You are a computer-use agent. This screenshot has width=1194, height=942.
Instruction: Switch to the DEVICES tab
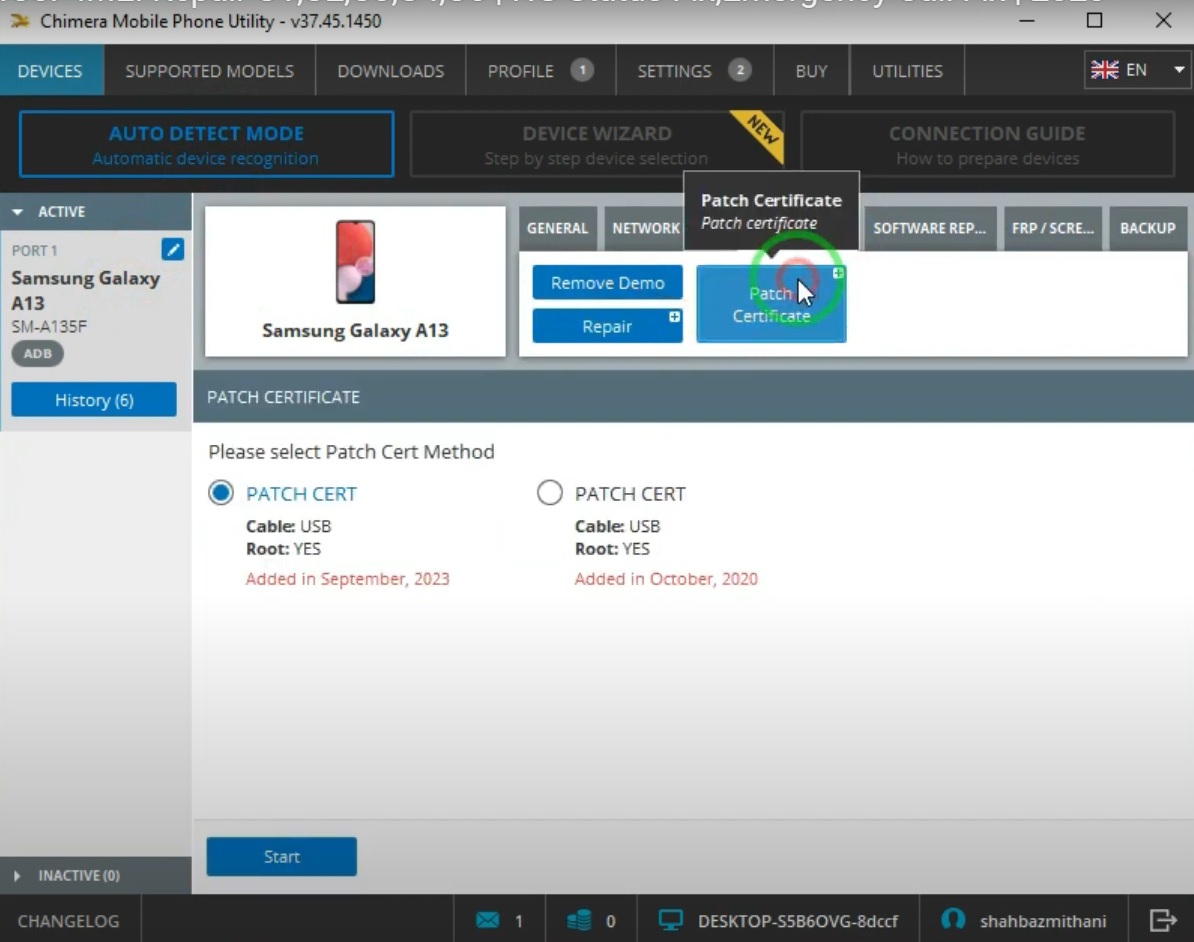point(50,71)
